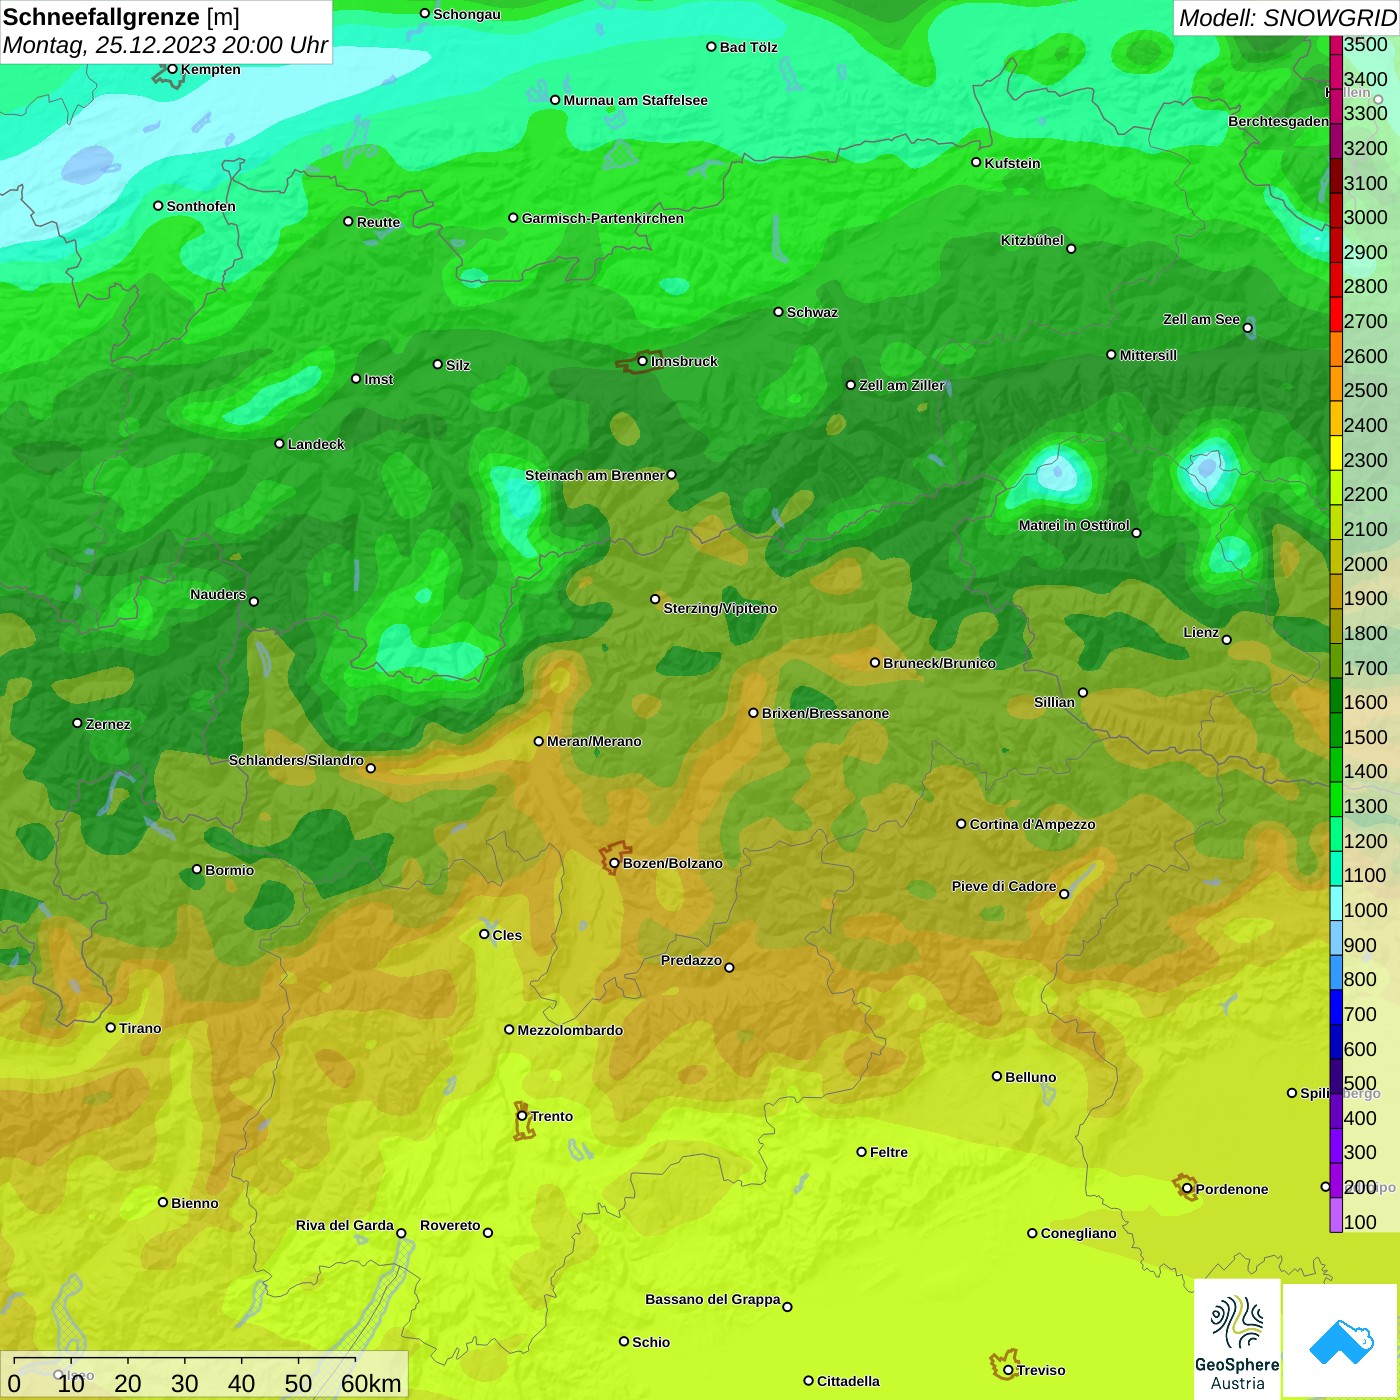Click the Imst label
The image size is (1400, 1400).
378,379
